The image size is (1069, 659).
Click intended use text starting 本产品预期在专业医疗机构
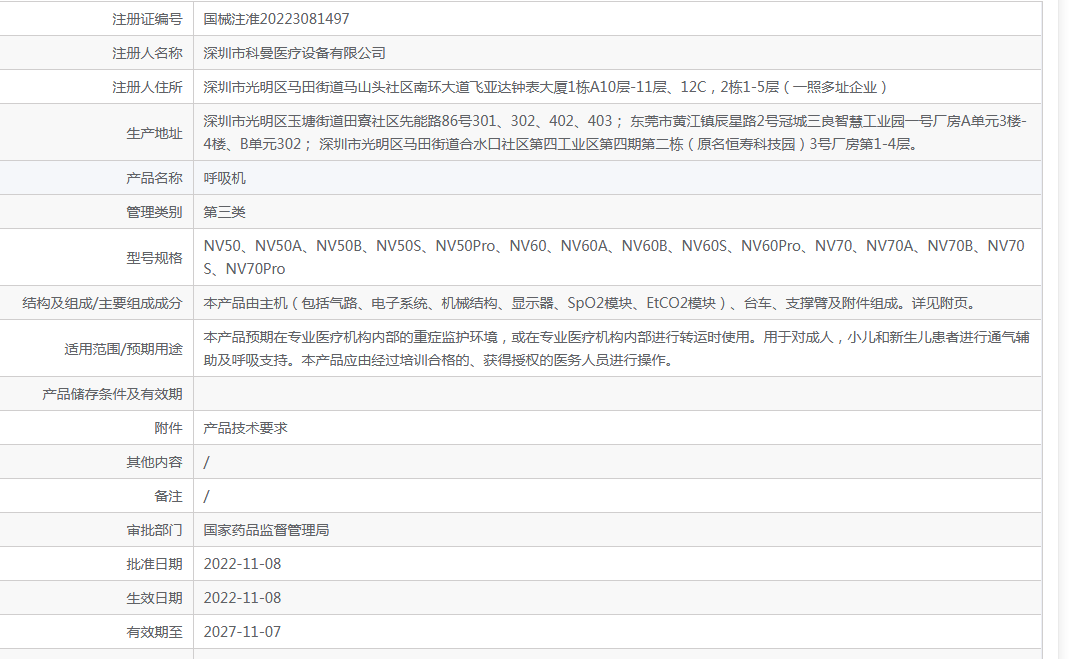pyautogui.click(x=616, y=349)
